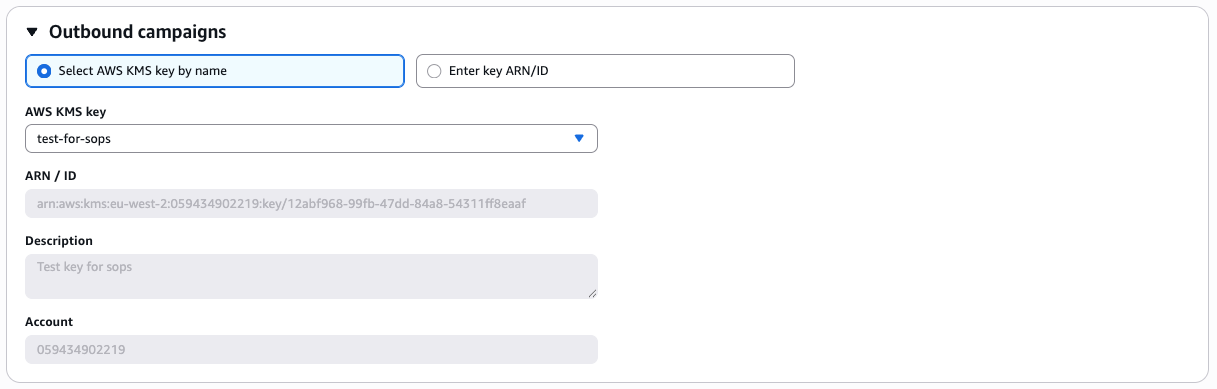This screenshot has width=1217, height=389.
Task: Click the blue dropdown arrow icon
Action: (578, 139)
